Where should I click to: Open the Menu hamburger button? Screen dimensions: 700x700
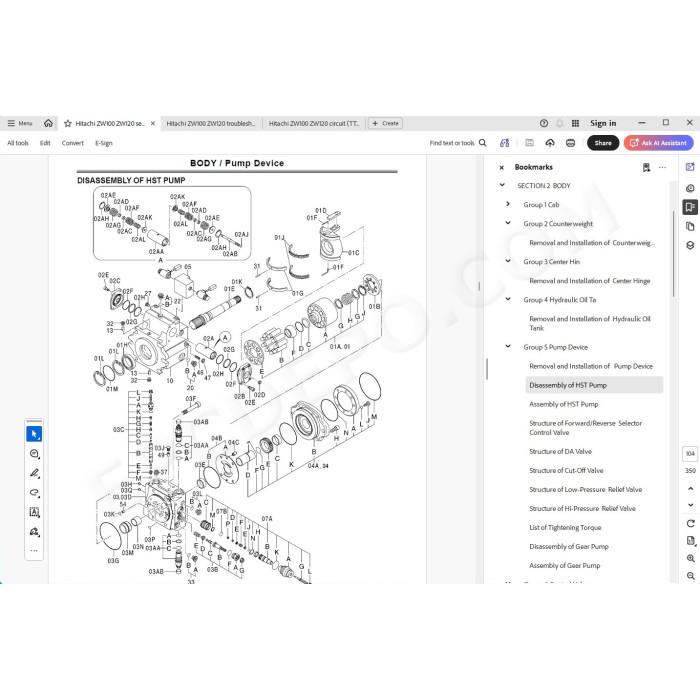point(20,123)
